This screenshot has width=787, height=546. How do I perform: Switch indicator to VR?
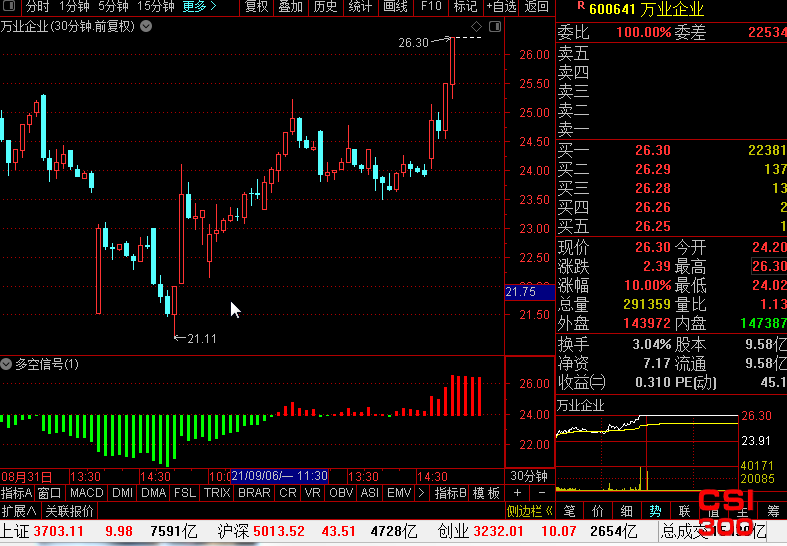(x=313, y=493)
